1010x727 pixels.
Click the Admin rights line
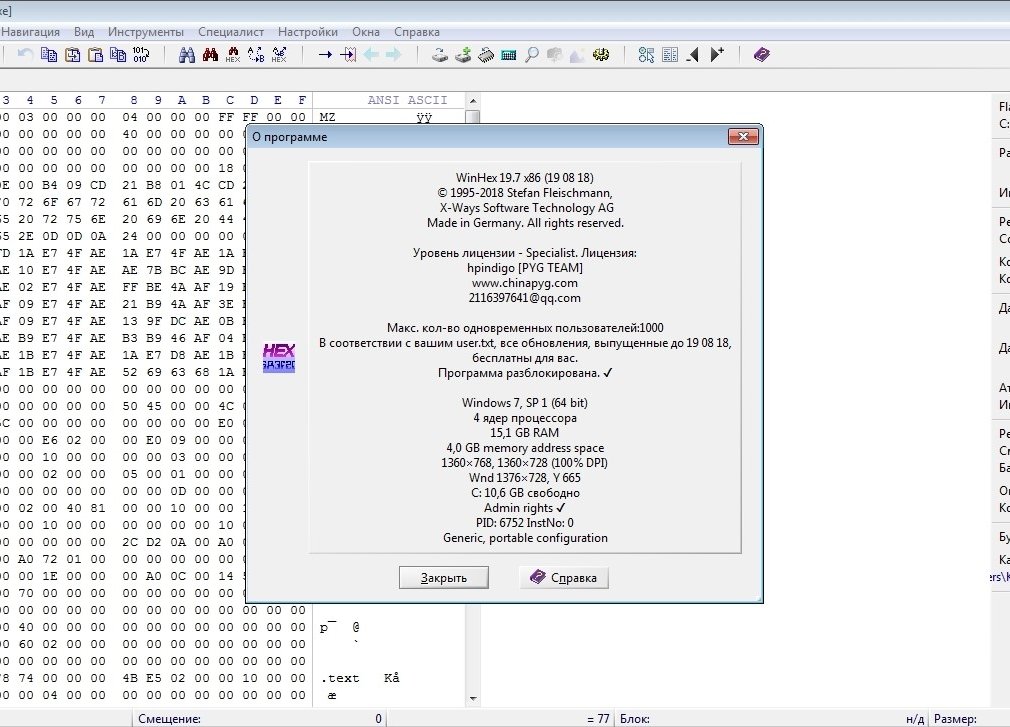click(525, 508)
